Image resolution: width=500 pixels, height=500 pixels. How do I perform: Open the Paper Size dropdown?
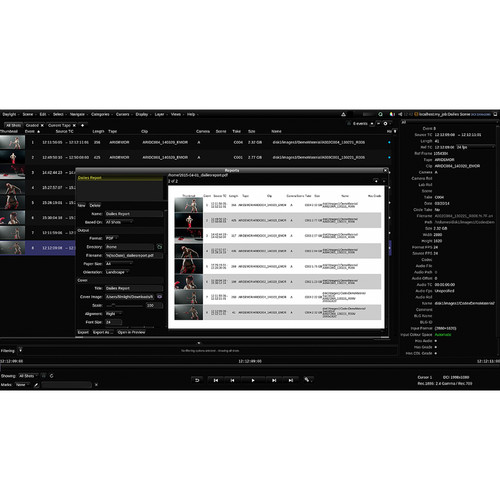click(119, 264)
